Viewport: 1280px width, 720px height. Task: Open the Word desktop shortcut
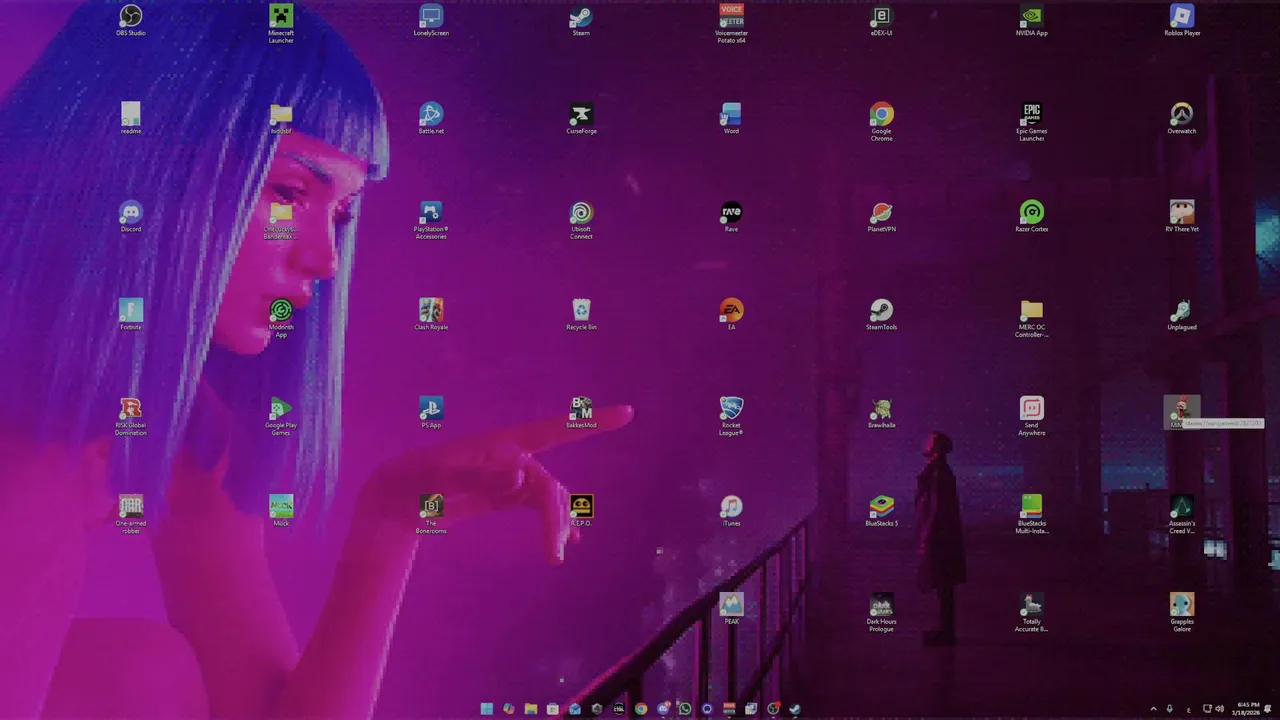[731, 119]
